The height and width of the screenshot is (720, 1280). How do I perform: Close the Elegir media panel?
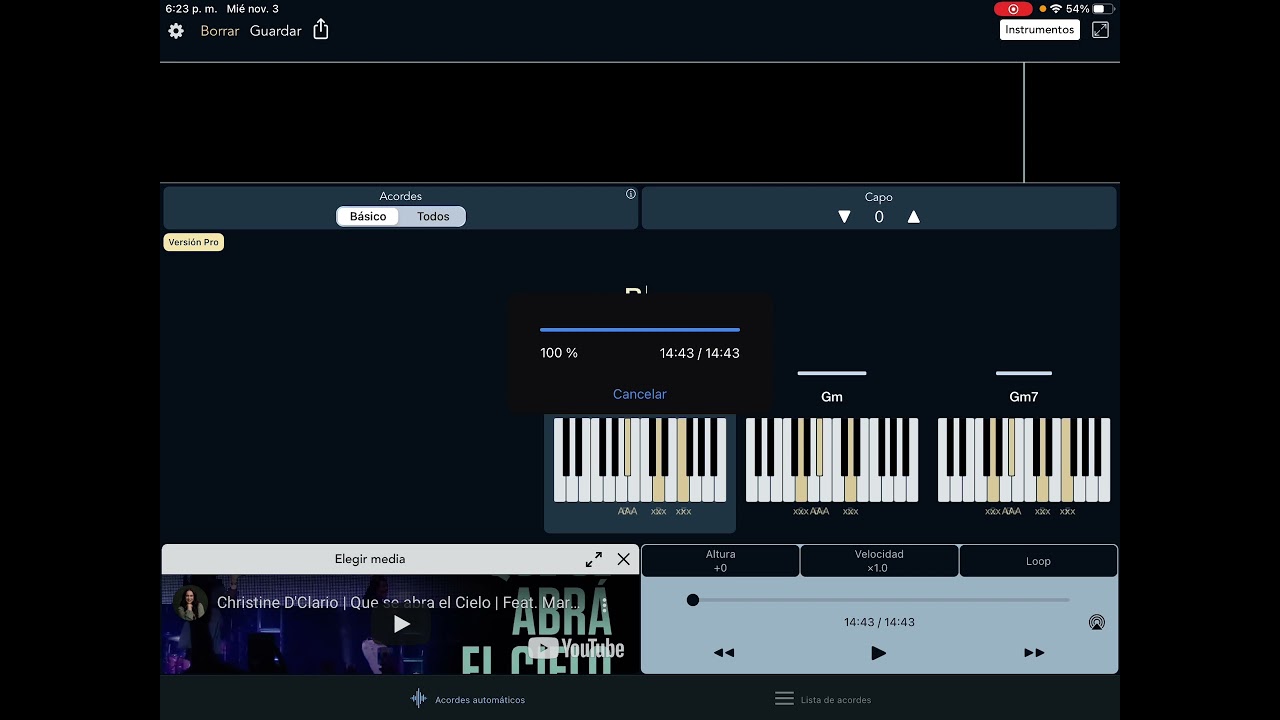624,559
